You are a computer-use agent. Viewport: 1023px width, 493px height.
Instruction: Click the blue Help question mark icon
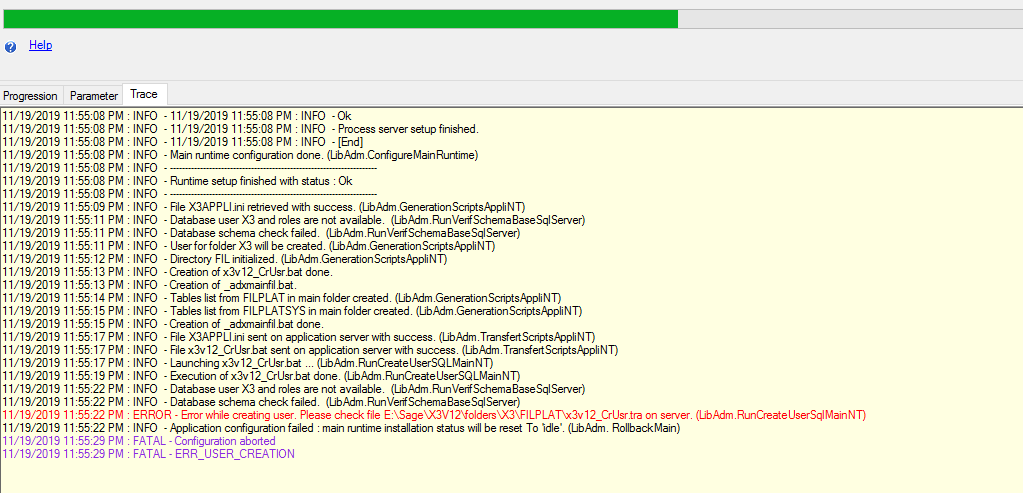point(10,47)
